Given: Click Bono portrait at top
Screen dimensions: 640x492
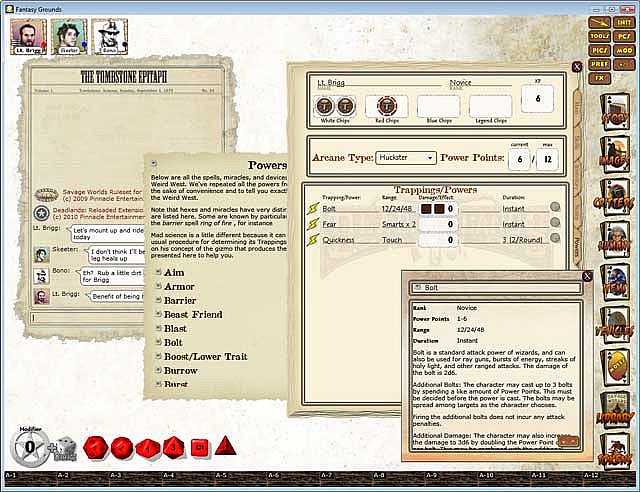Looking at the screenshot, I should click(109, 37).
